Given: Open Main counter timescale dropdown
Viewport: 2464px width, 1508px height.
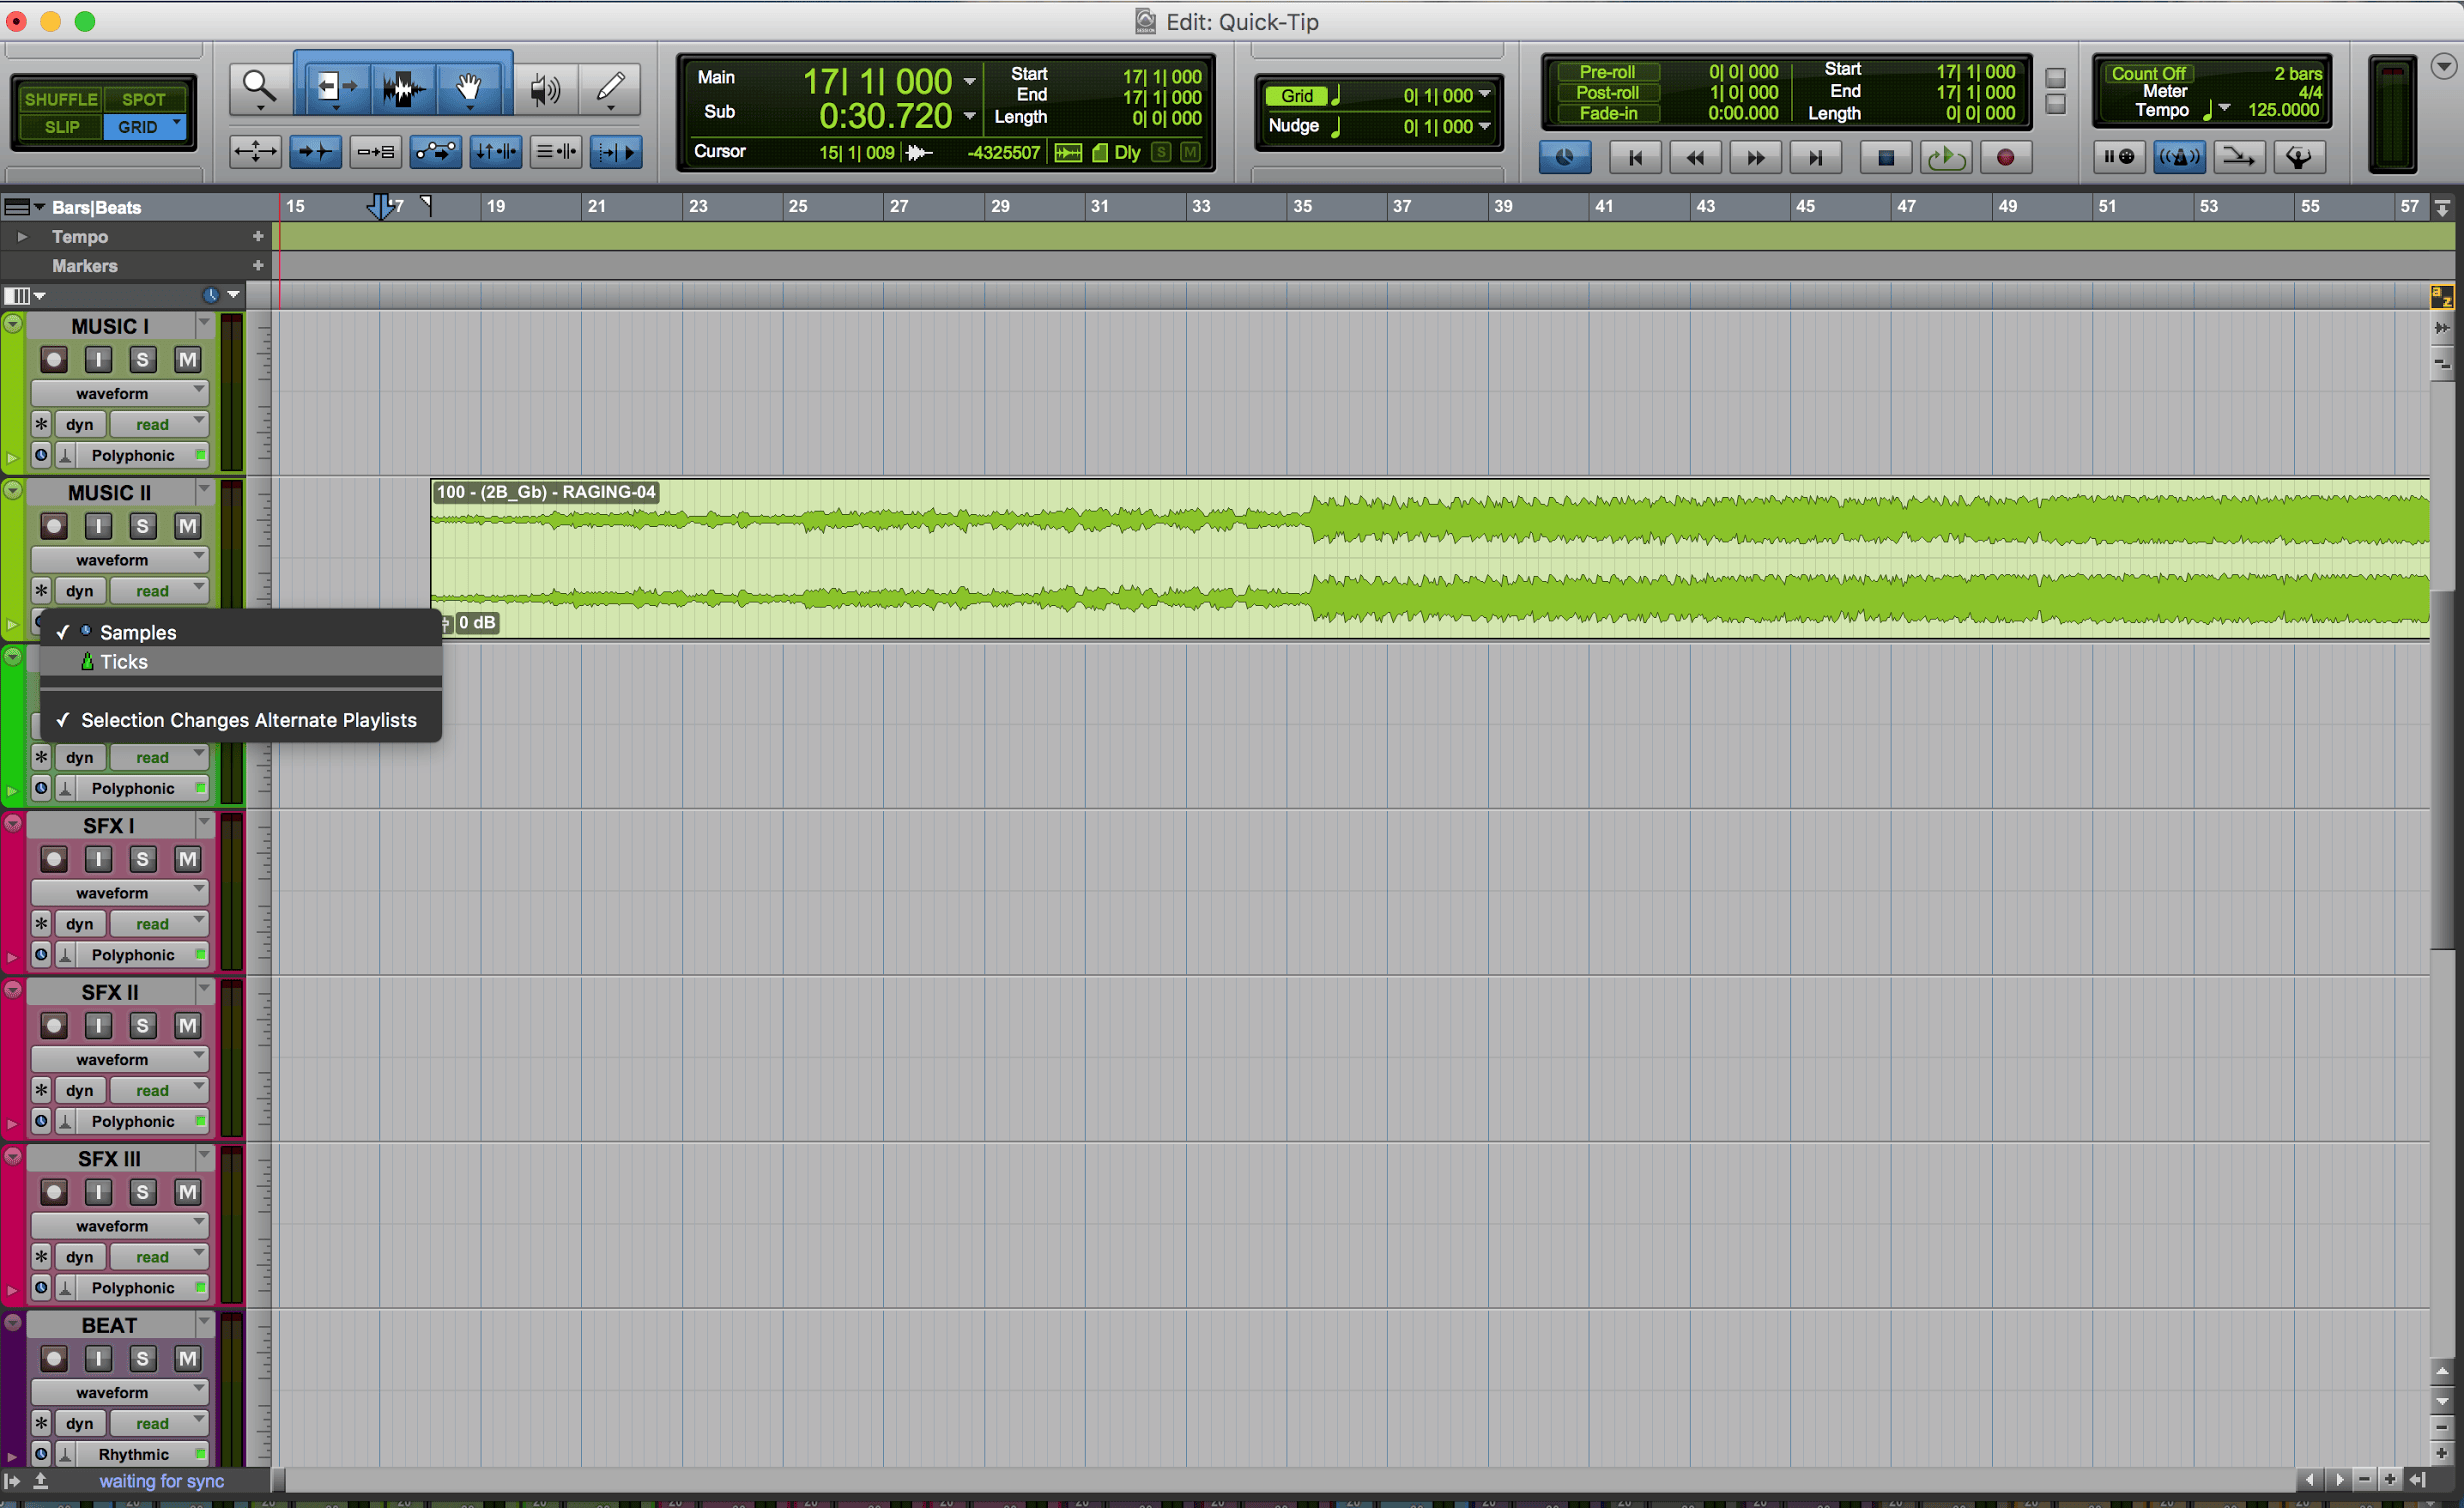Looking at the screenshot, I should coord(969,81).
